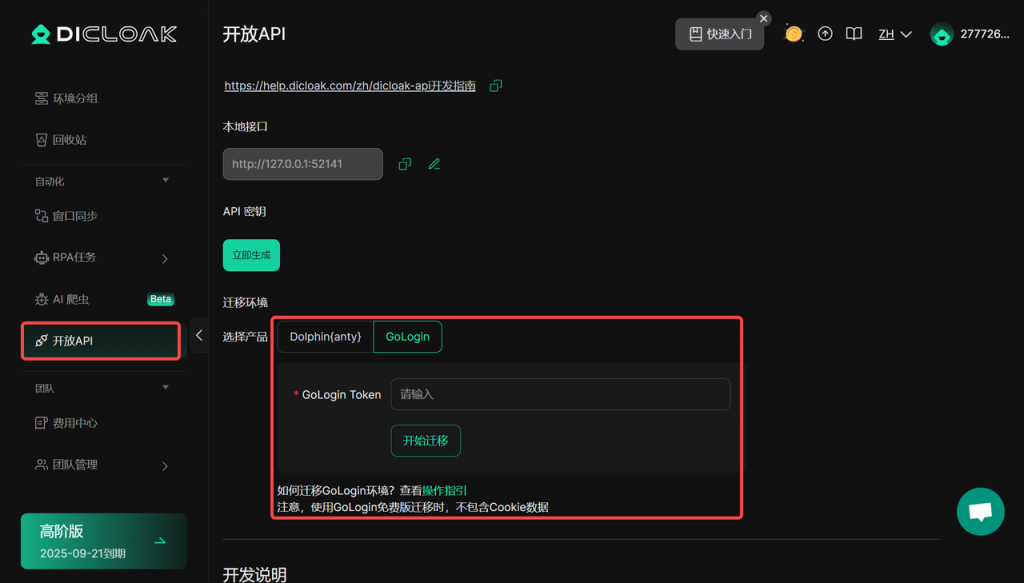Expand the RPA任务 submenu chevron
Image resolution: width=1024 pixels, height=583 pixels.
coord(165,259)
